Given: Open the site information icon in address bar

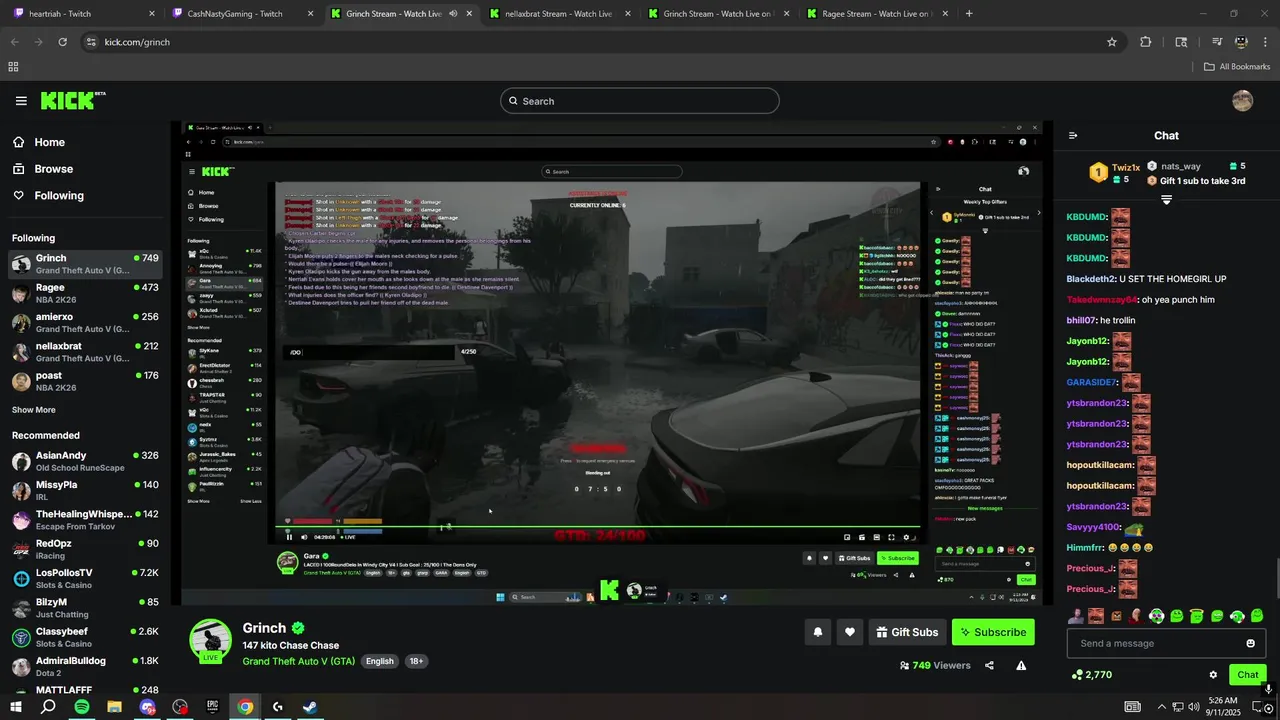Looking at the screenshot, I should [x=91, y=42].
